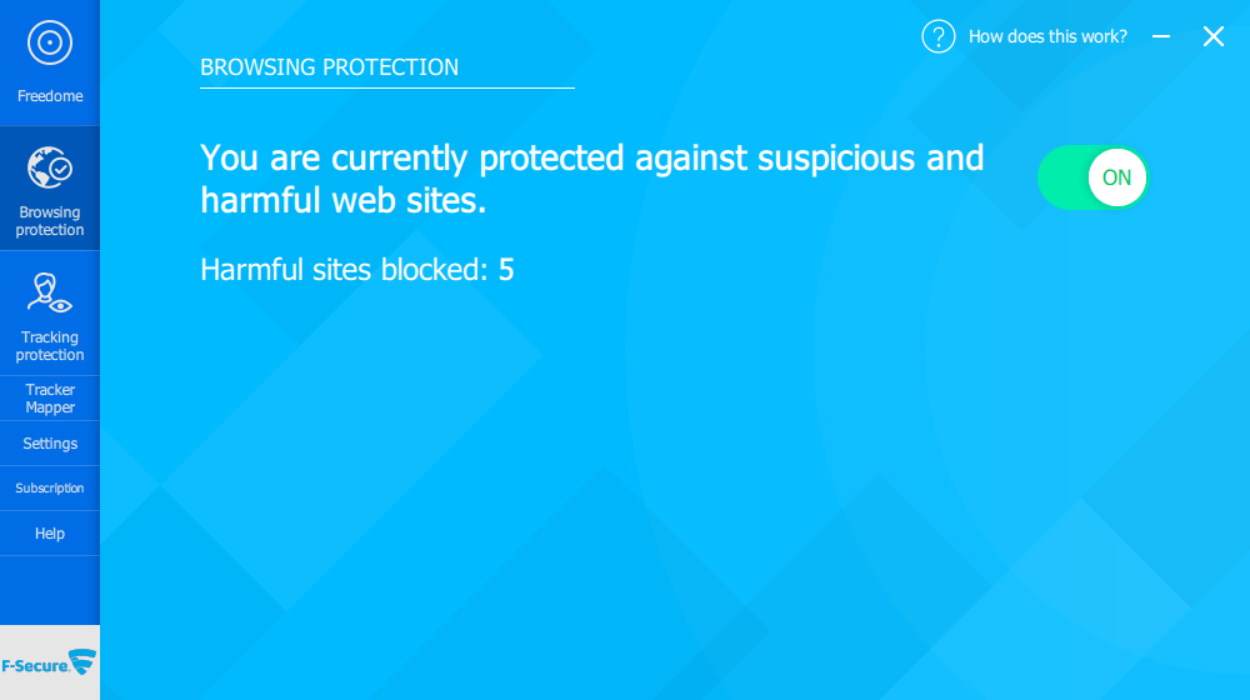Go to the Tracking protection text label

50,346
